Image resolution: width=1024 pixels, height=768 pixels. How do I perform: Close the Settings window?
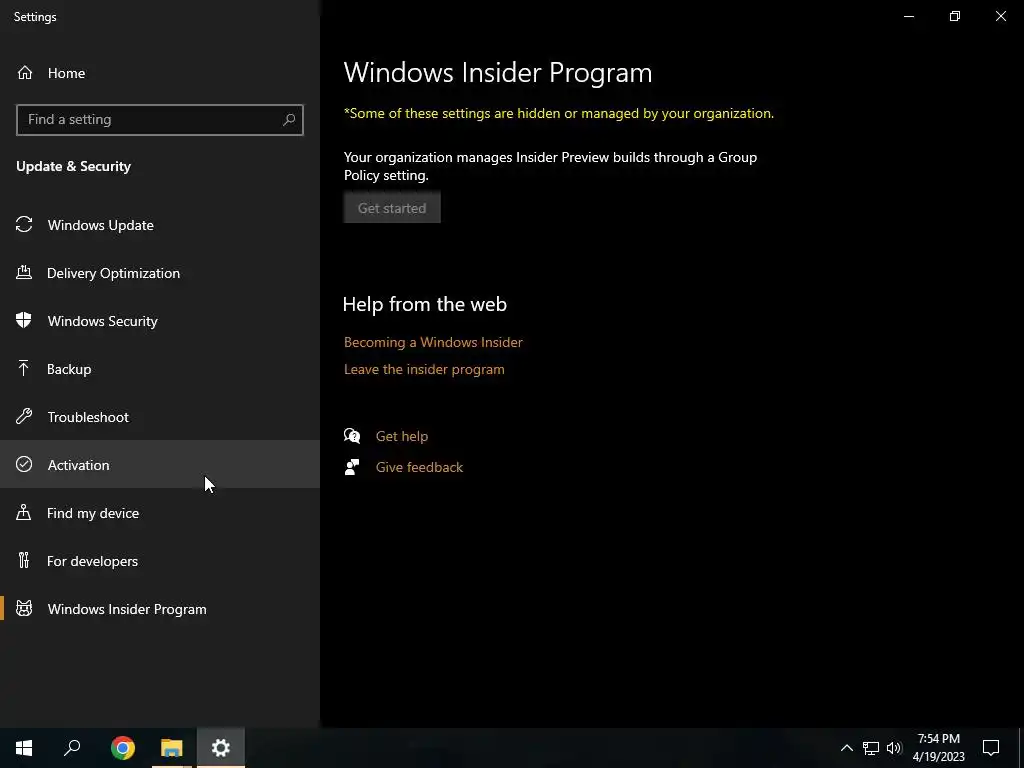(1000, 16)
